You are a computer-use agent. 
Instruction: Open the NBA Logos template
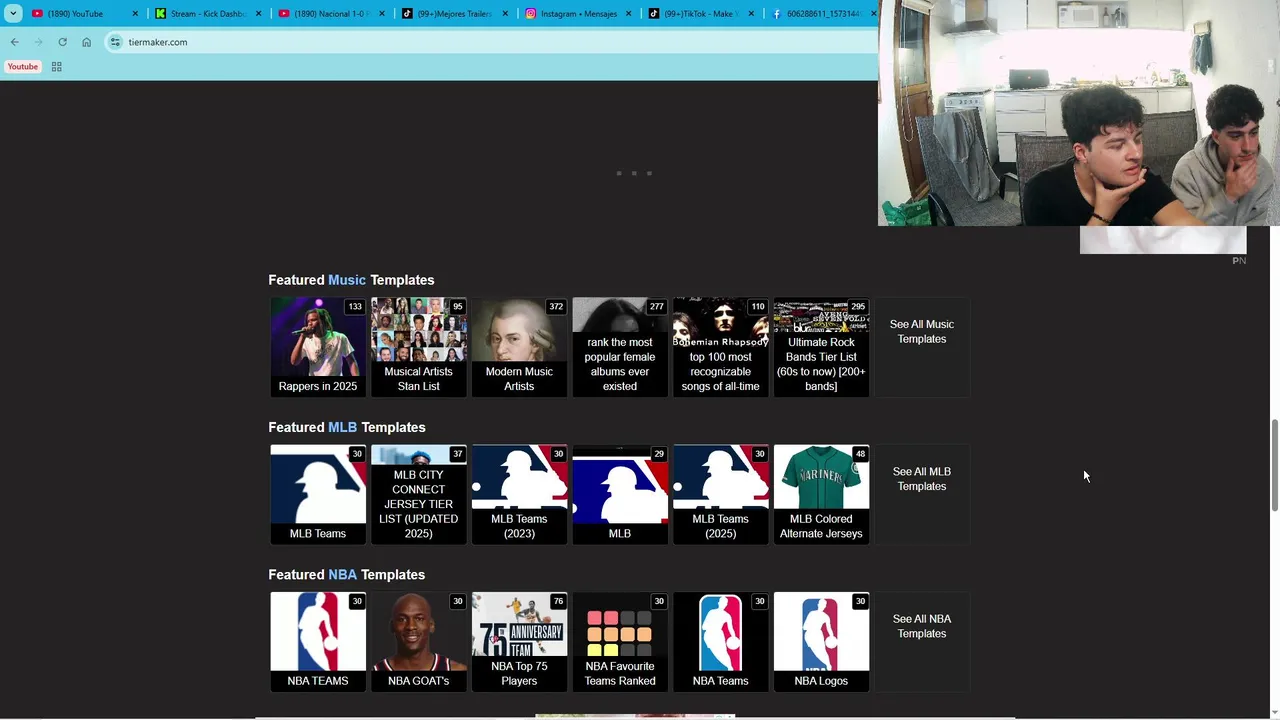[821, 642]
